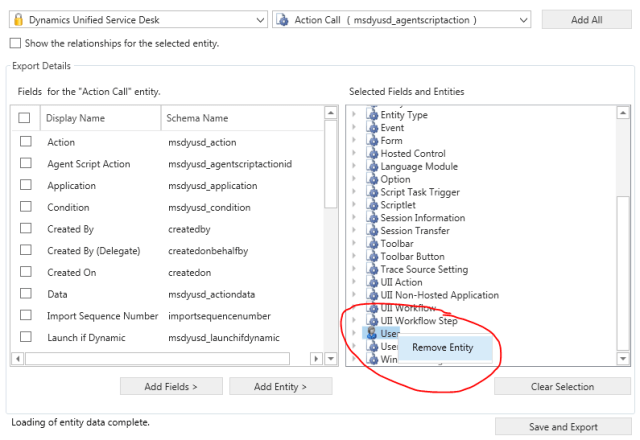Check the Application field checkbox
Viewport: 640px width, 440px height.
click(x=26, y=184)
